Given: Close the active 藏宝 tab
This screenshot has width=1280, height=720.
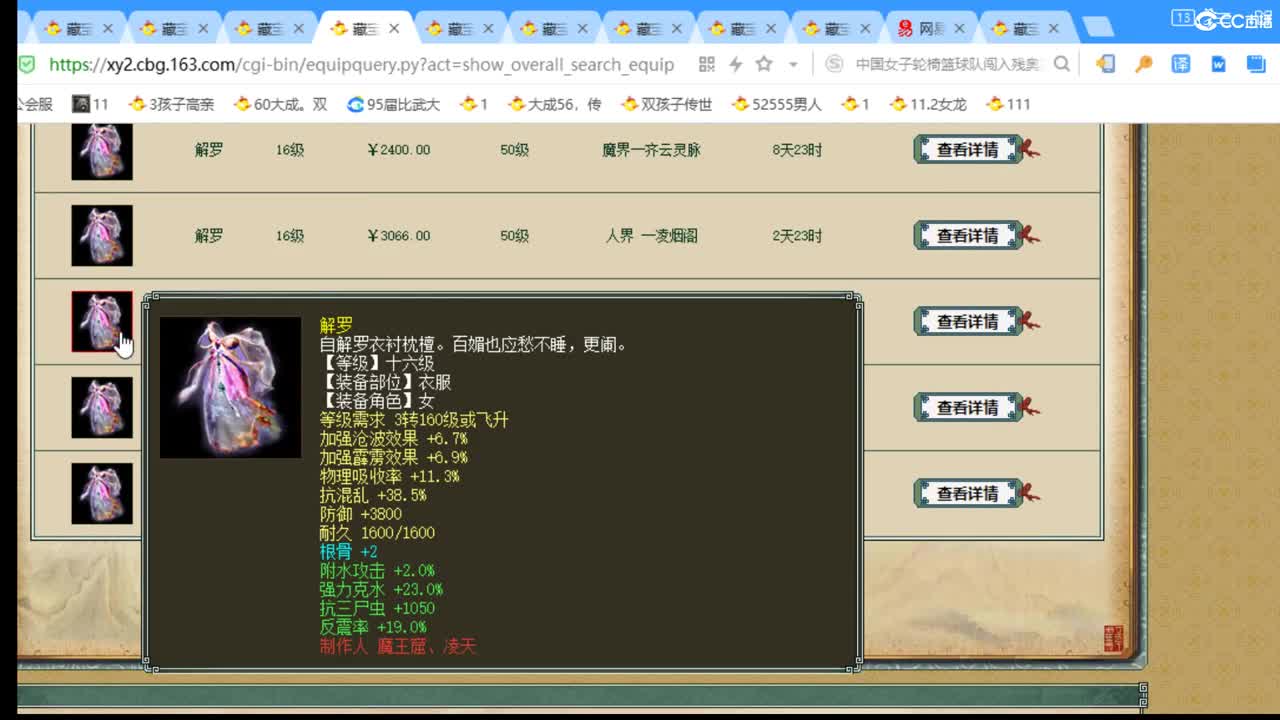Looking at the screenshot, I should click(x=394, y=29).
